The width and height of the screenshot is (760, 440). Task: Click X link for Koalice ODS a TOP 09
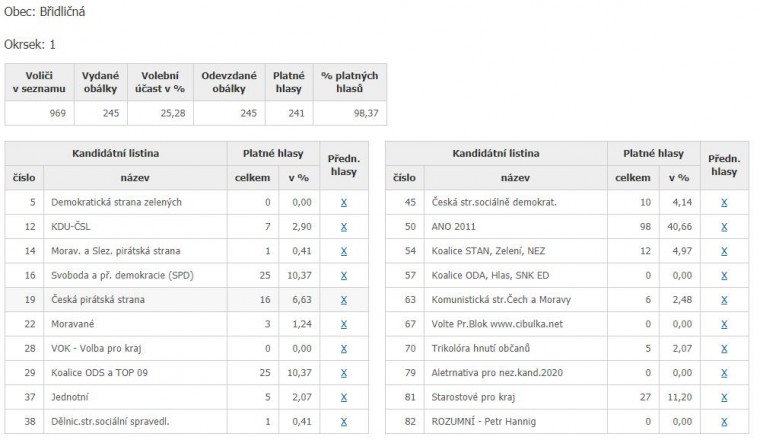tap(344, 373)
